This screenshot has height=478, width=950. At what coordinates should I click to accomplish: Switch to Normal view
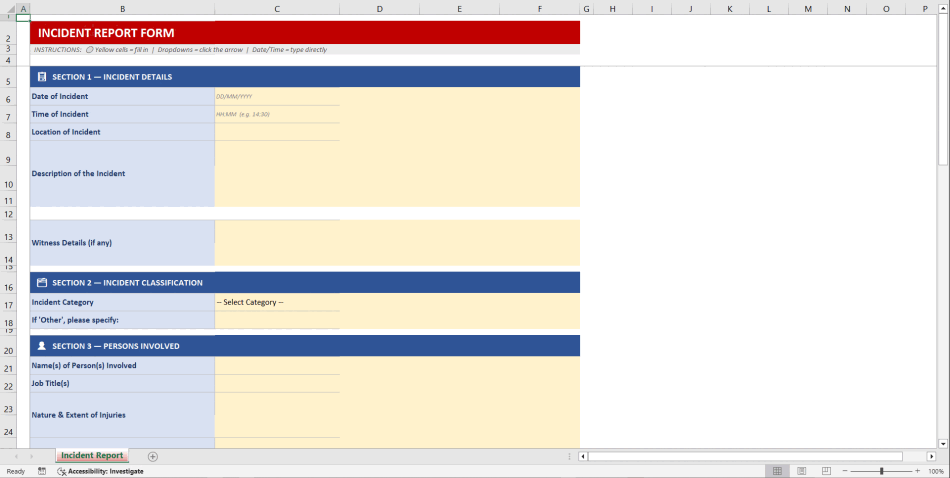point(776,471)
